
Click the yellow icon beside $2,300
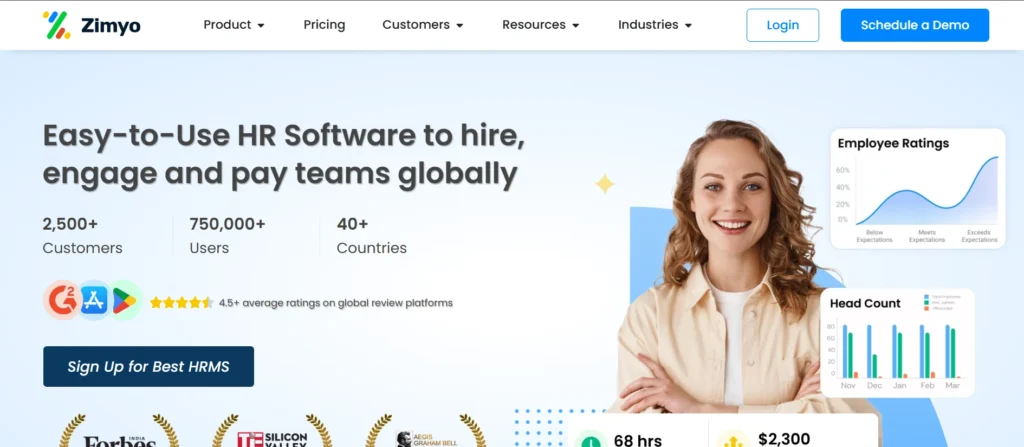pyautogui.click(x=732, y=439)
